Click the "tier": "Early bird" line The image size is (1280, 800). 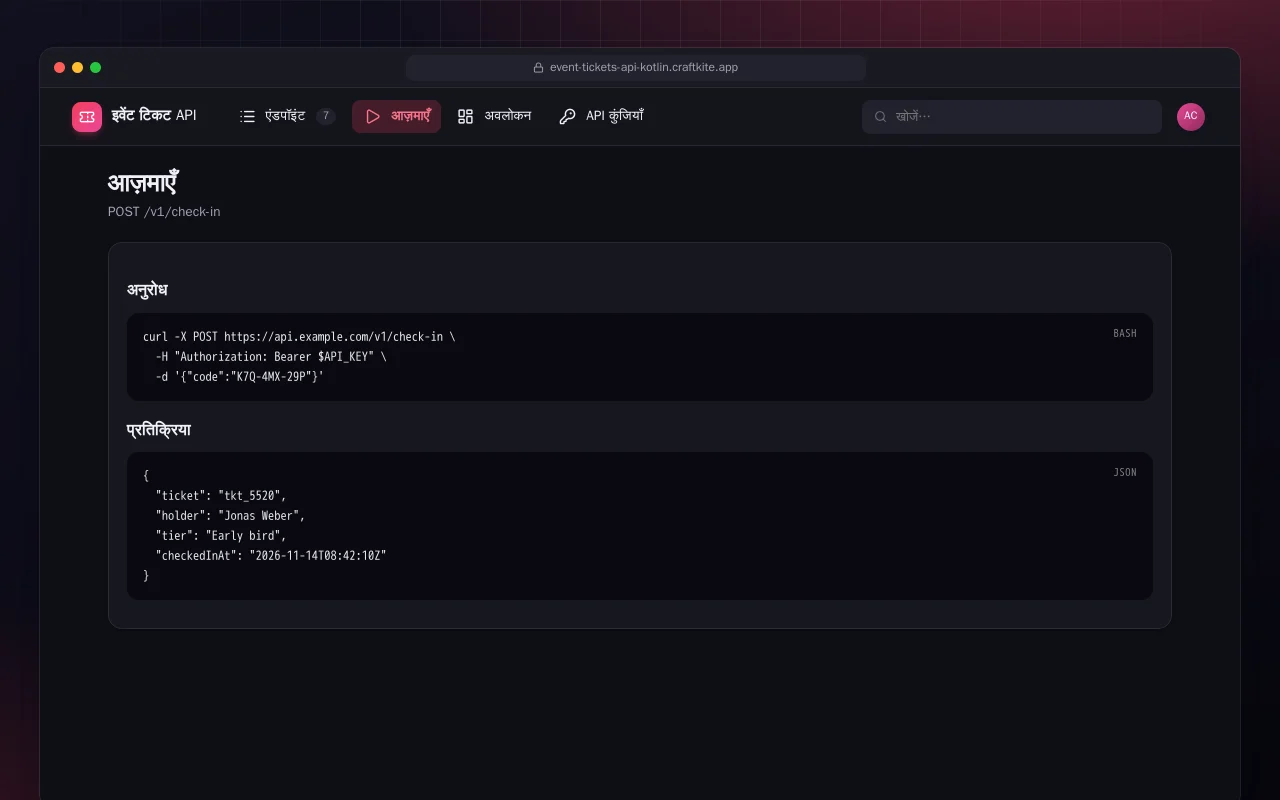221,536
